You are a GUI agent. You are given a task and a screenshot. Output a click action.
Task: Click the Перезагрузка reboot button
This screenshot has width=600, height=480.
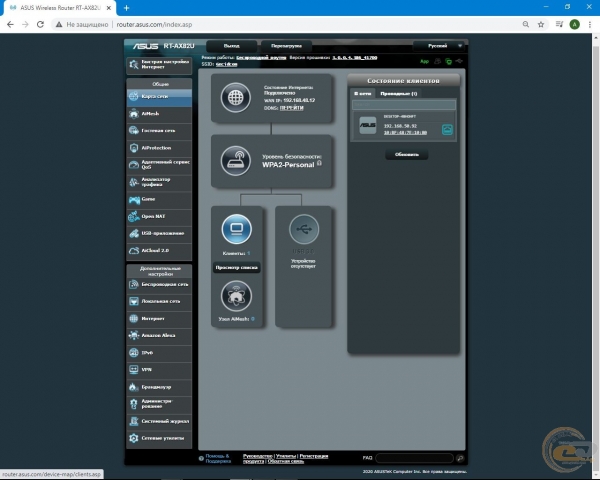coord(286,46)
